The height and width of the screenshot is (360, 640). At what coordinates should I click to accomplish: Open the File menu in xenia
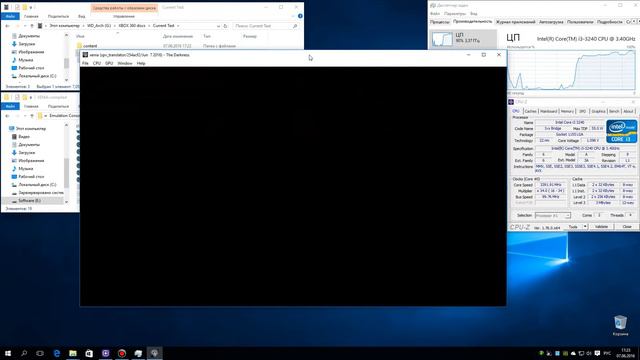(x=85, y=63)
